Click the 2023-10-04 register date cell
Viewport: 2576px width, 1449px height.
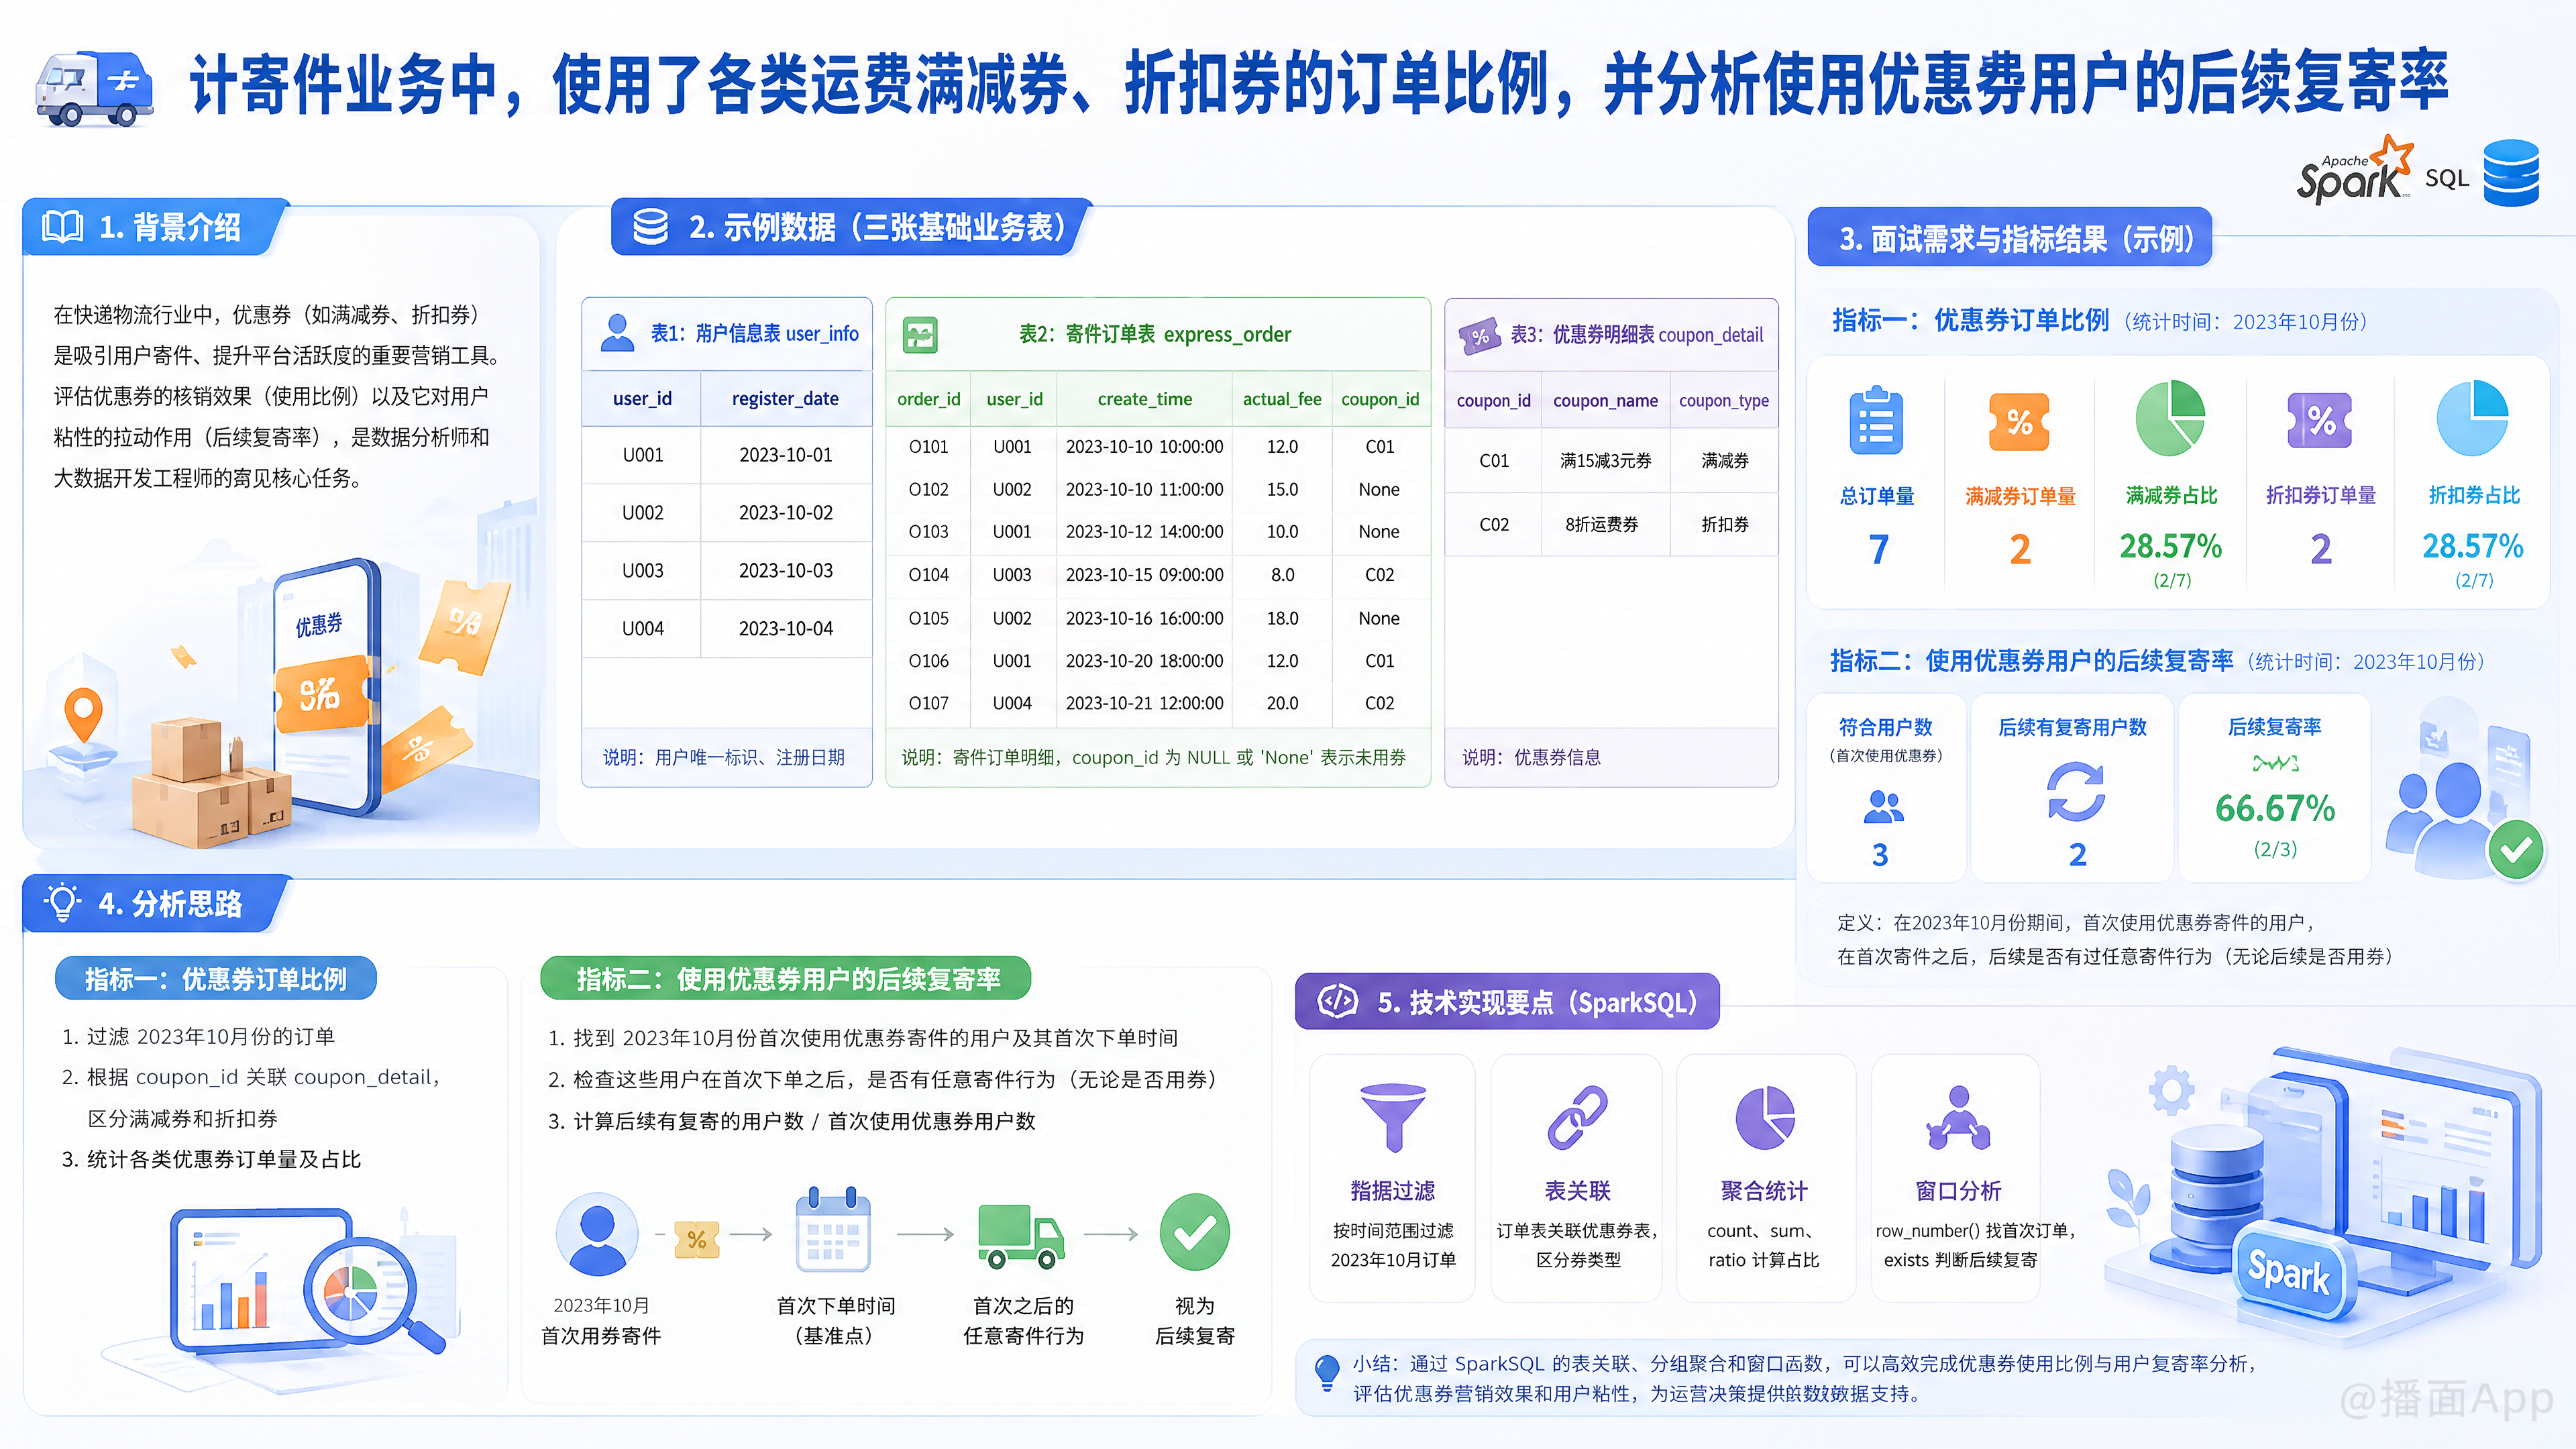(x=785, y=628)
